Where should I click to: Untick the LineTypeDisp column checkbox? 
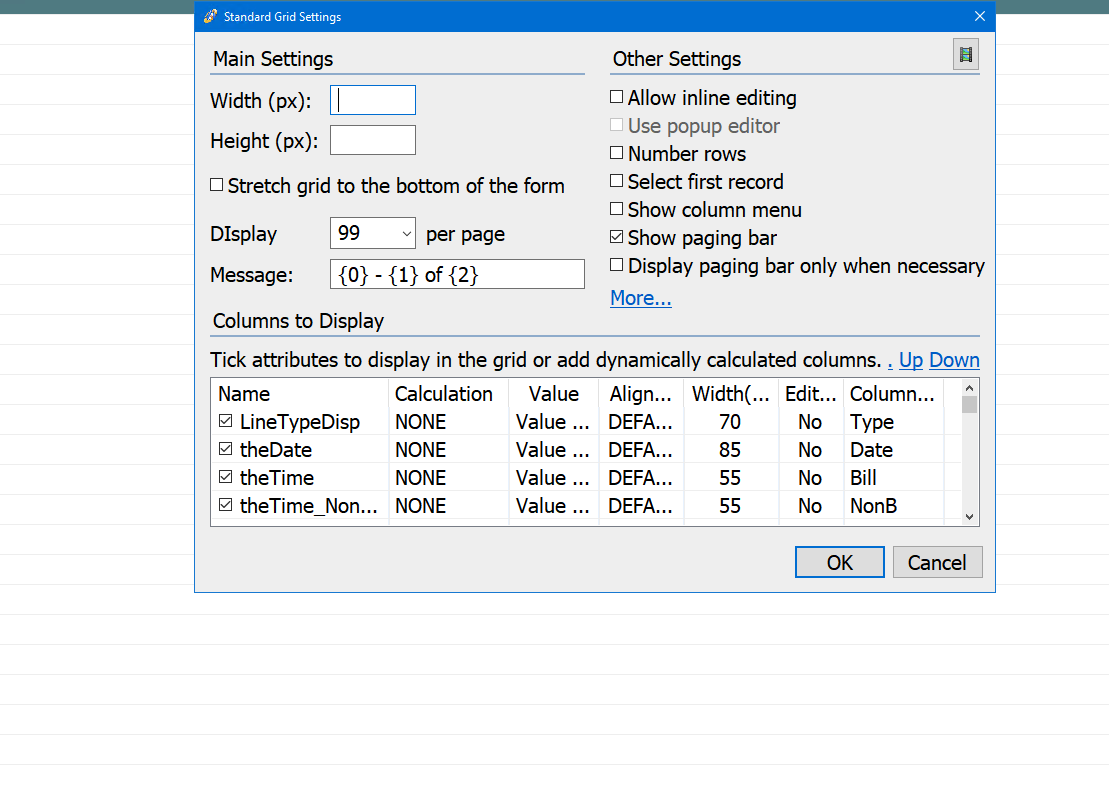click(x=226, y=421)
